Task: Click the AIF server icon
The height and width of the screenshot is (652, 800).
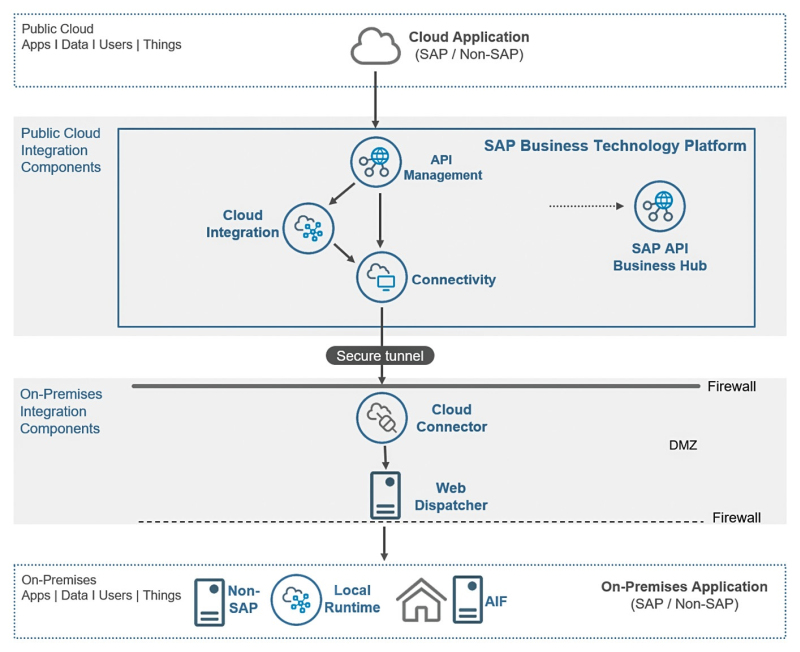Action: pos(467,600)
